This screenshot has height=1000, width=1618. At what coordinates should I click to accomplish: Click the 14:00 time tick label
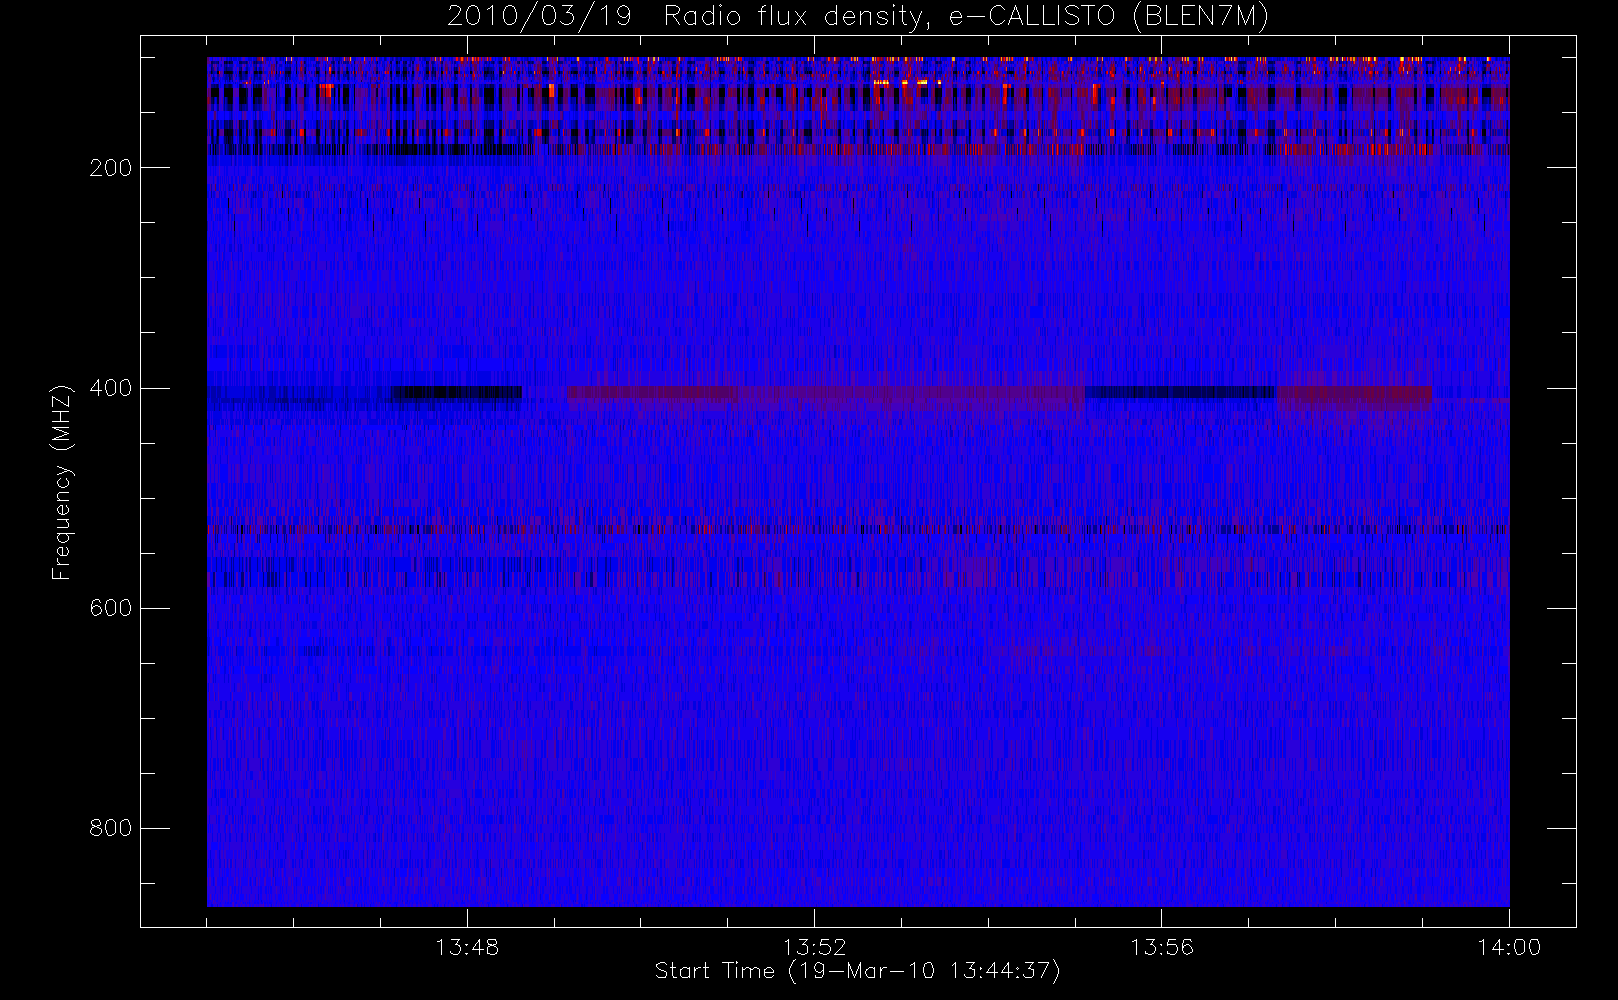tap(1509, 947)
